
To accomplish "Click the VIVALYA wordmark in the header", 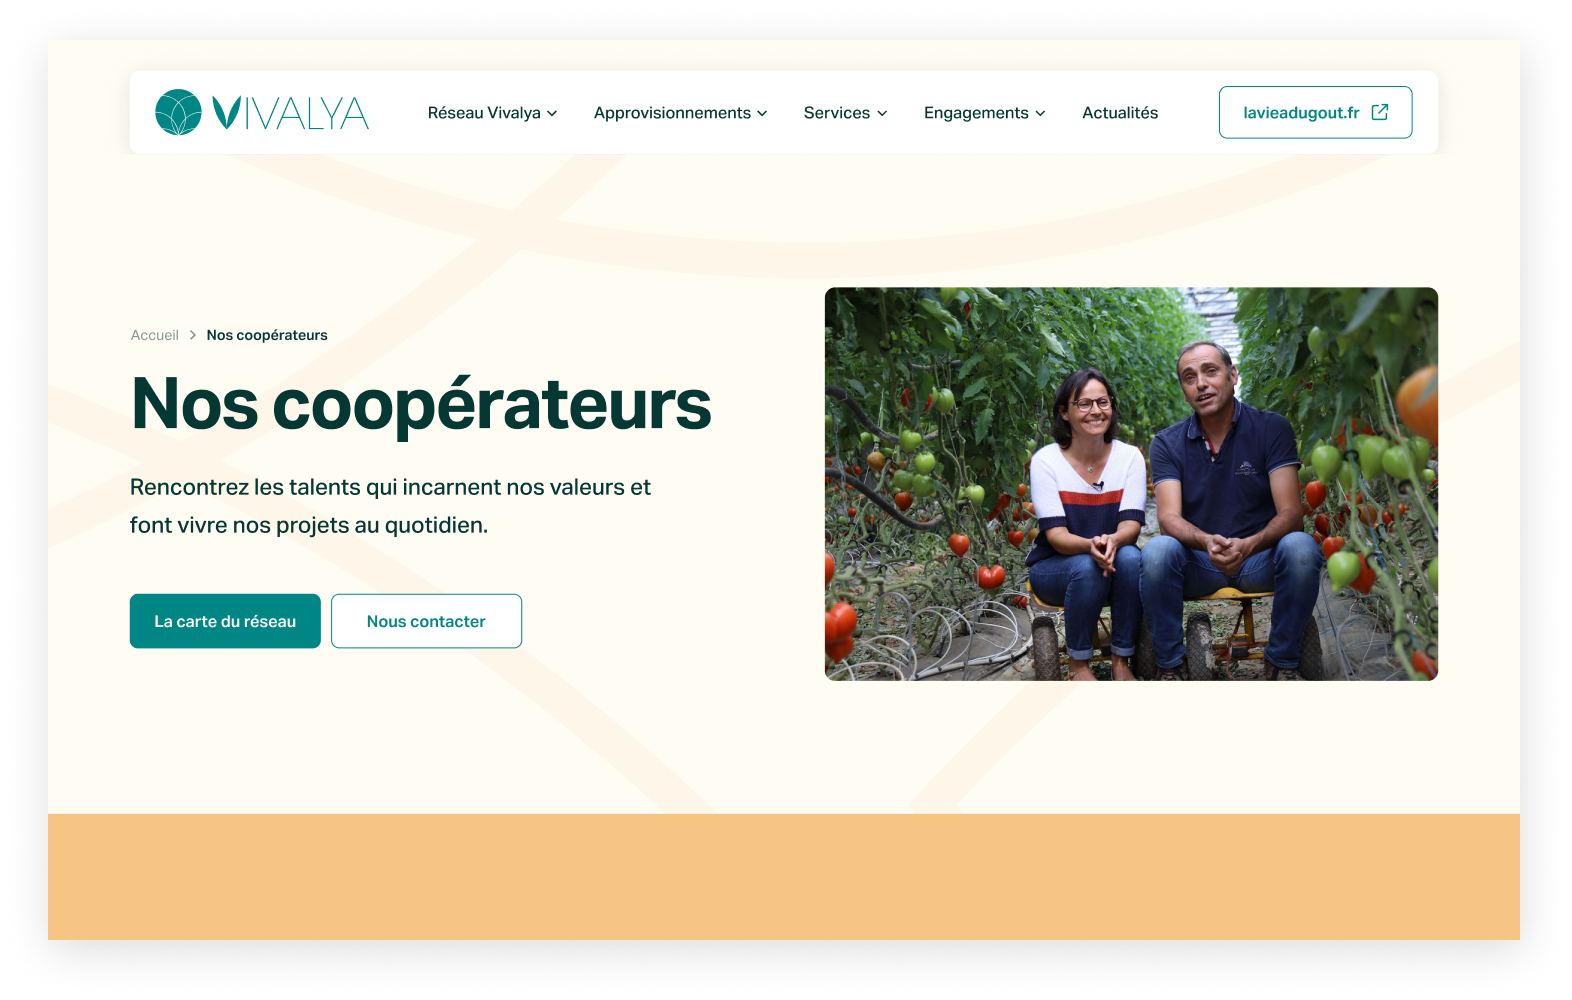I will (291, 113).
